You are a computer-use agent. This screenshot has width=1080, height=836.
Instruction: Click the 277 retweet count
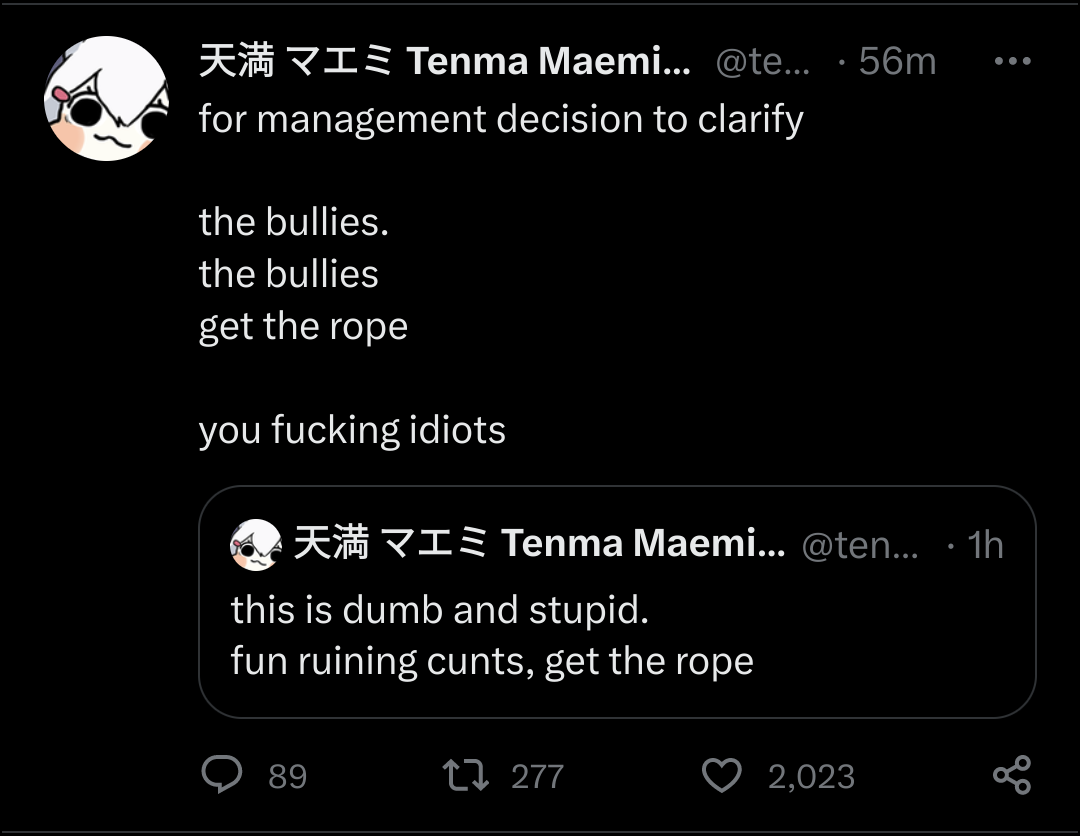537,777
